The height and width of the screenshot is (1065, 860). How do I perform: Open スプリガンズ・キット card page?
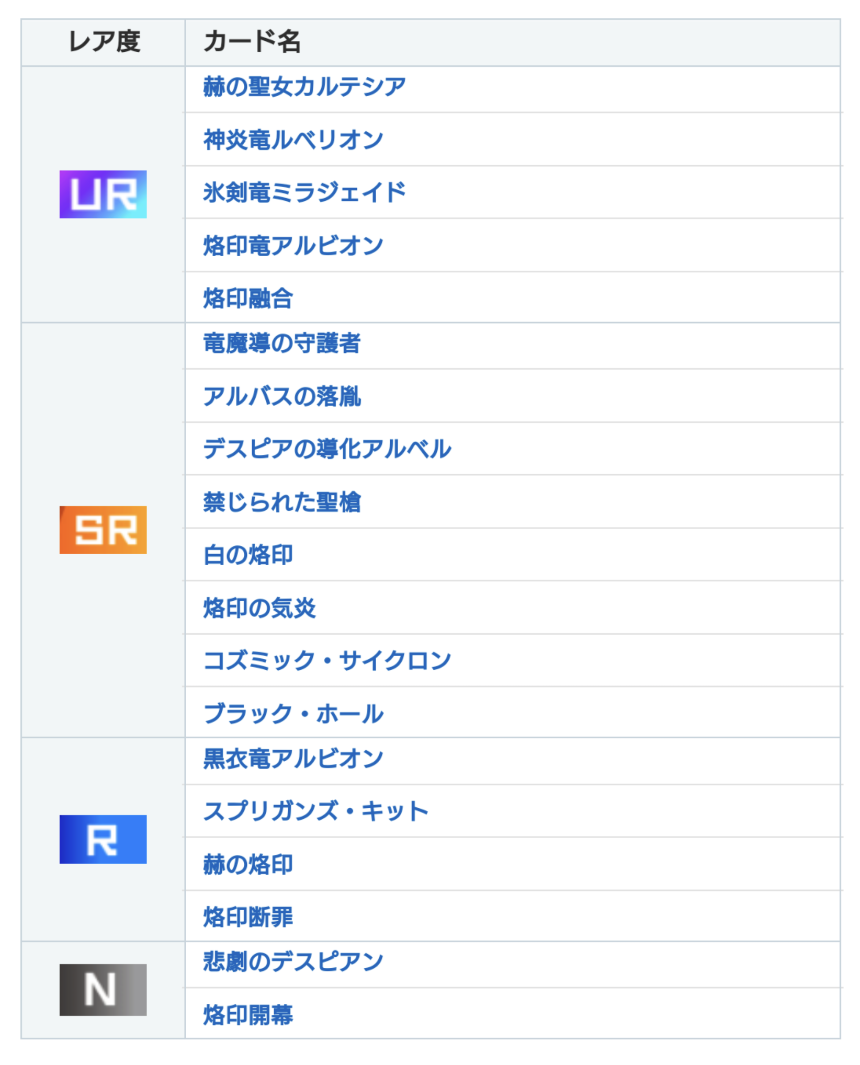316,811
